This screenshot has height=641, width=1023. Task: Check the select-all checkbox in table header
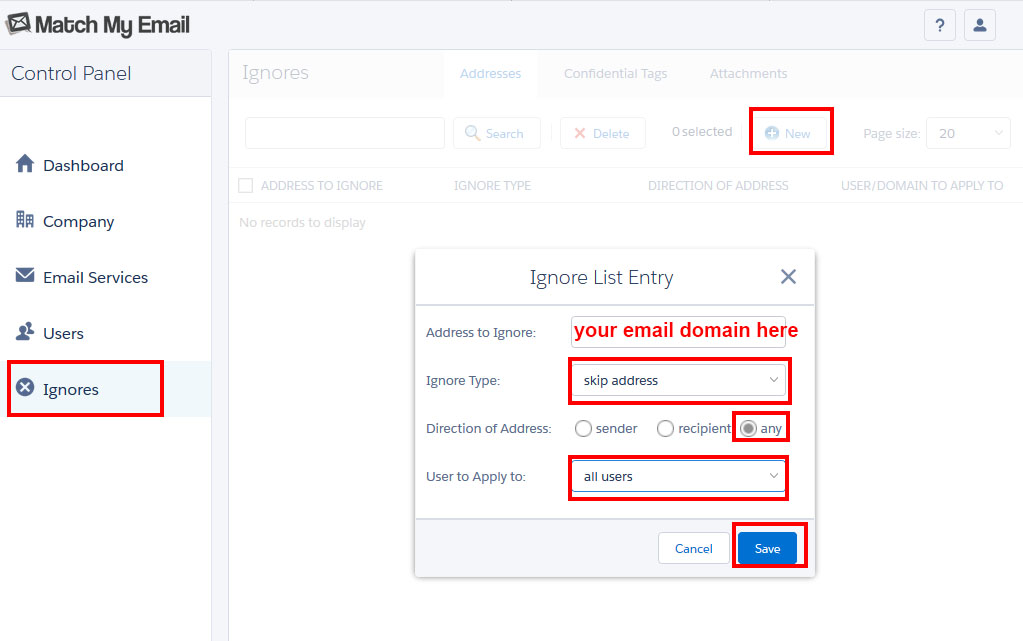pos(246,185)
